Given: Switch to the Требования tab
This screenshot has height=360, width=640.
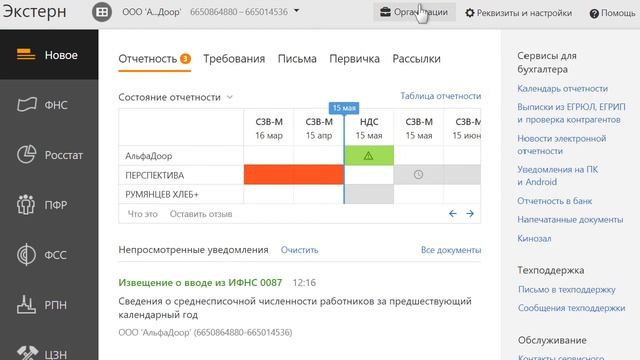Looking at the screenshot, I should (234, 59).
